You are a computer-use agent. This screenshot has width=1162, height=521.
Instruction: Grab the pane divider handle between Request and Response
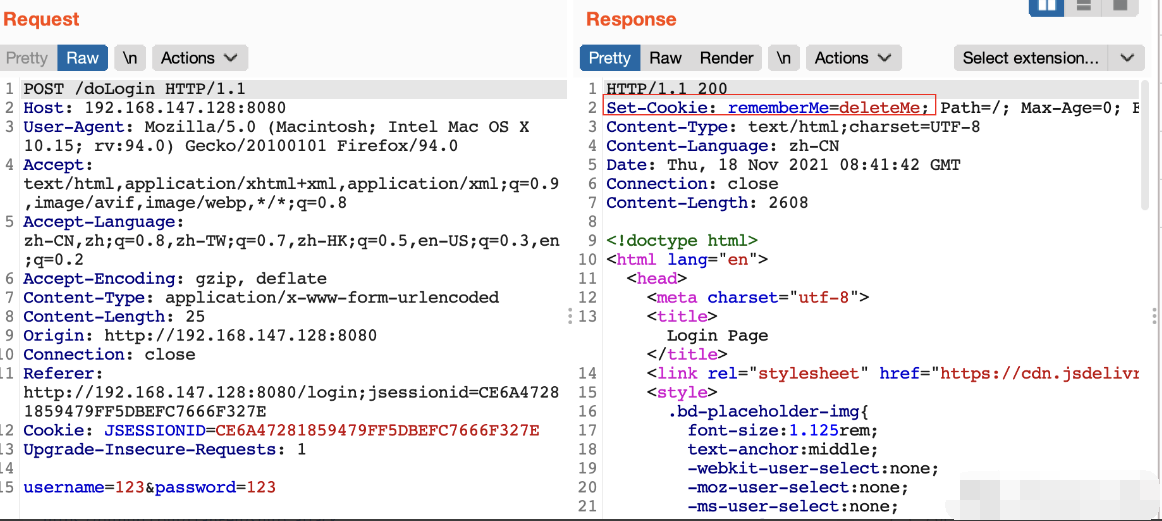570,316
